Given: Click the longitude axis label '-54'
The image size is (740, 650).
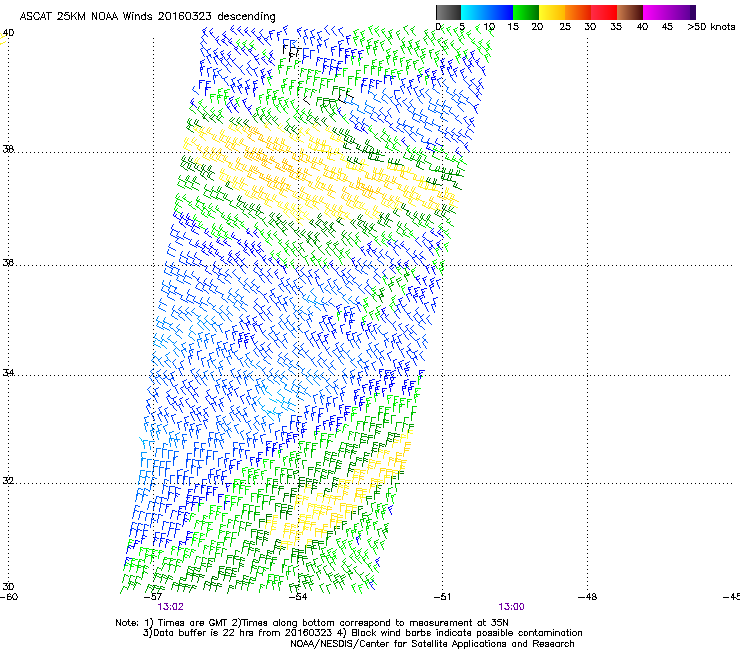Looking at the screenshot, I should [298, 597].
